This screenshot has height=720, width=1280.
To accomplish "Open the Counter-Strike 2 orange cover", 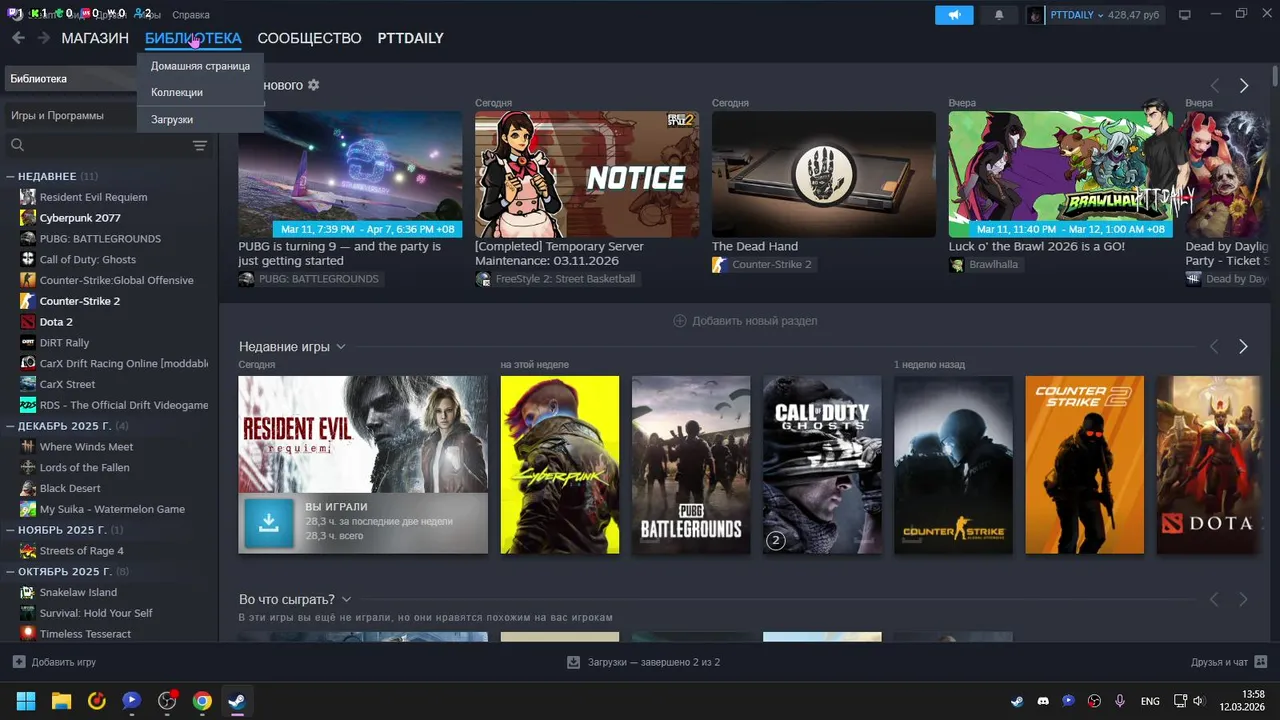I will pos(1084,465).
